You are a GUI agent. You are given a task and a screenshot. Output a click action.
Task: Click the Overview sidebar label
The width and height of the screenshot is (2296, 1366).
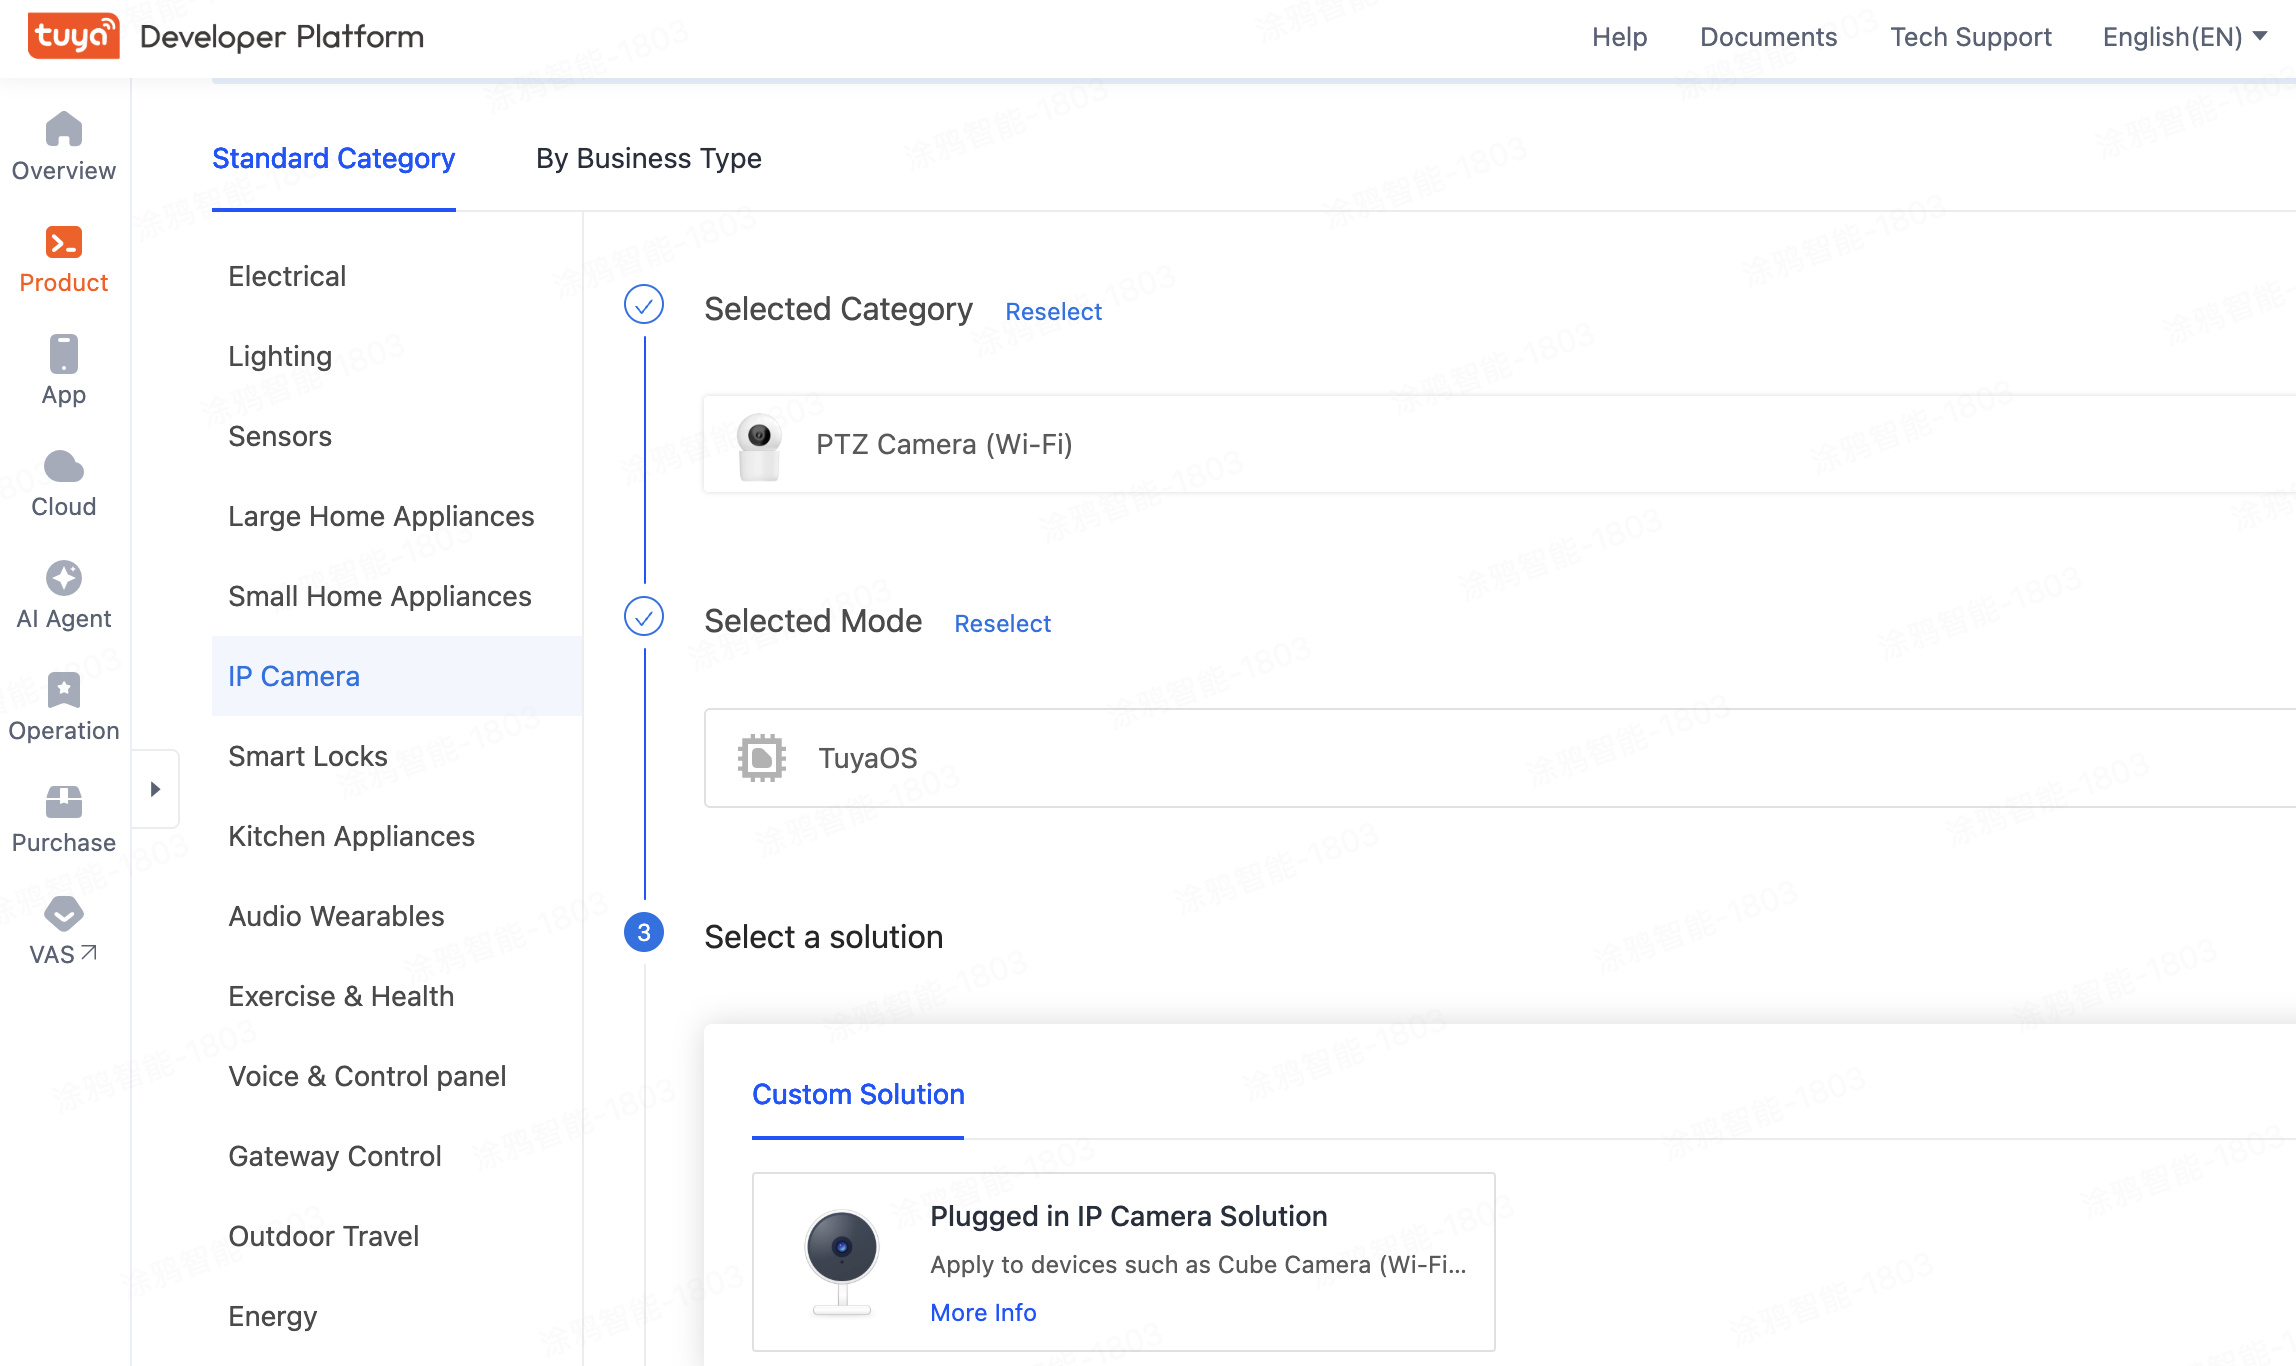pyautogui.click(x=64, y=171)
